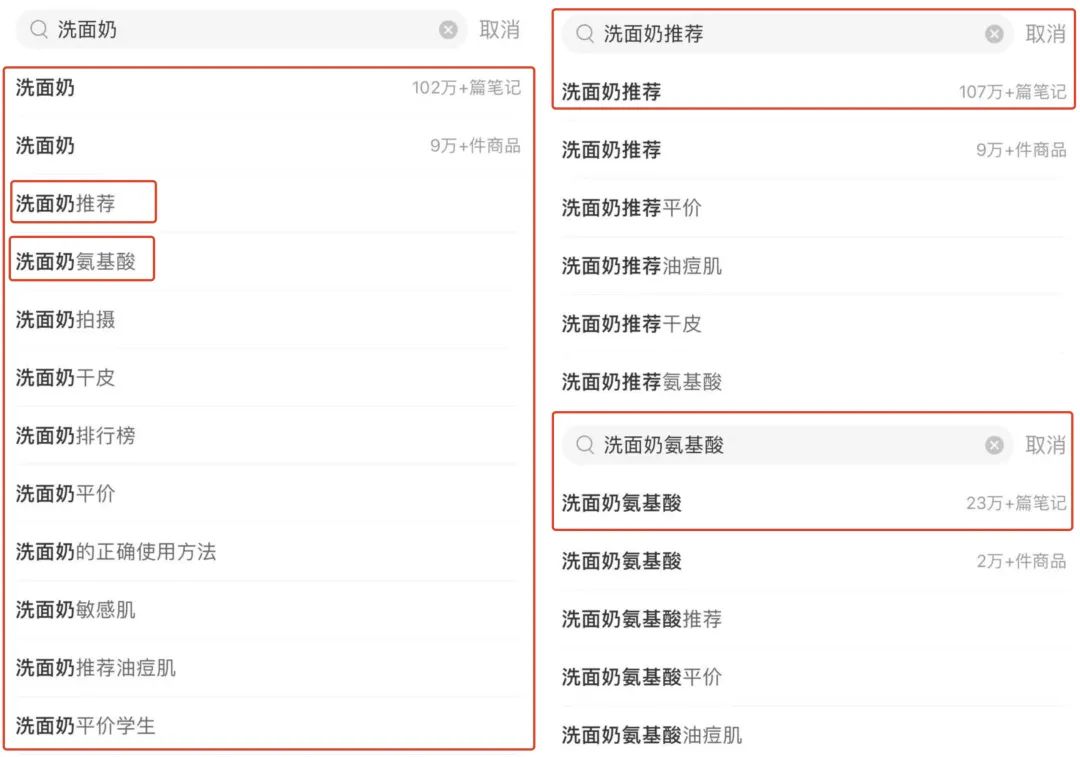1080x757 pixels.
Task: Open the 洗面奶氨基酸 suggestion in the left list
Action: pos(82,259)
